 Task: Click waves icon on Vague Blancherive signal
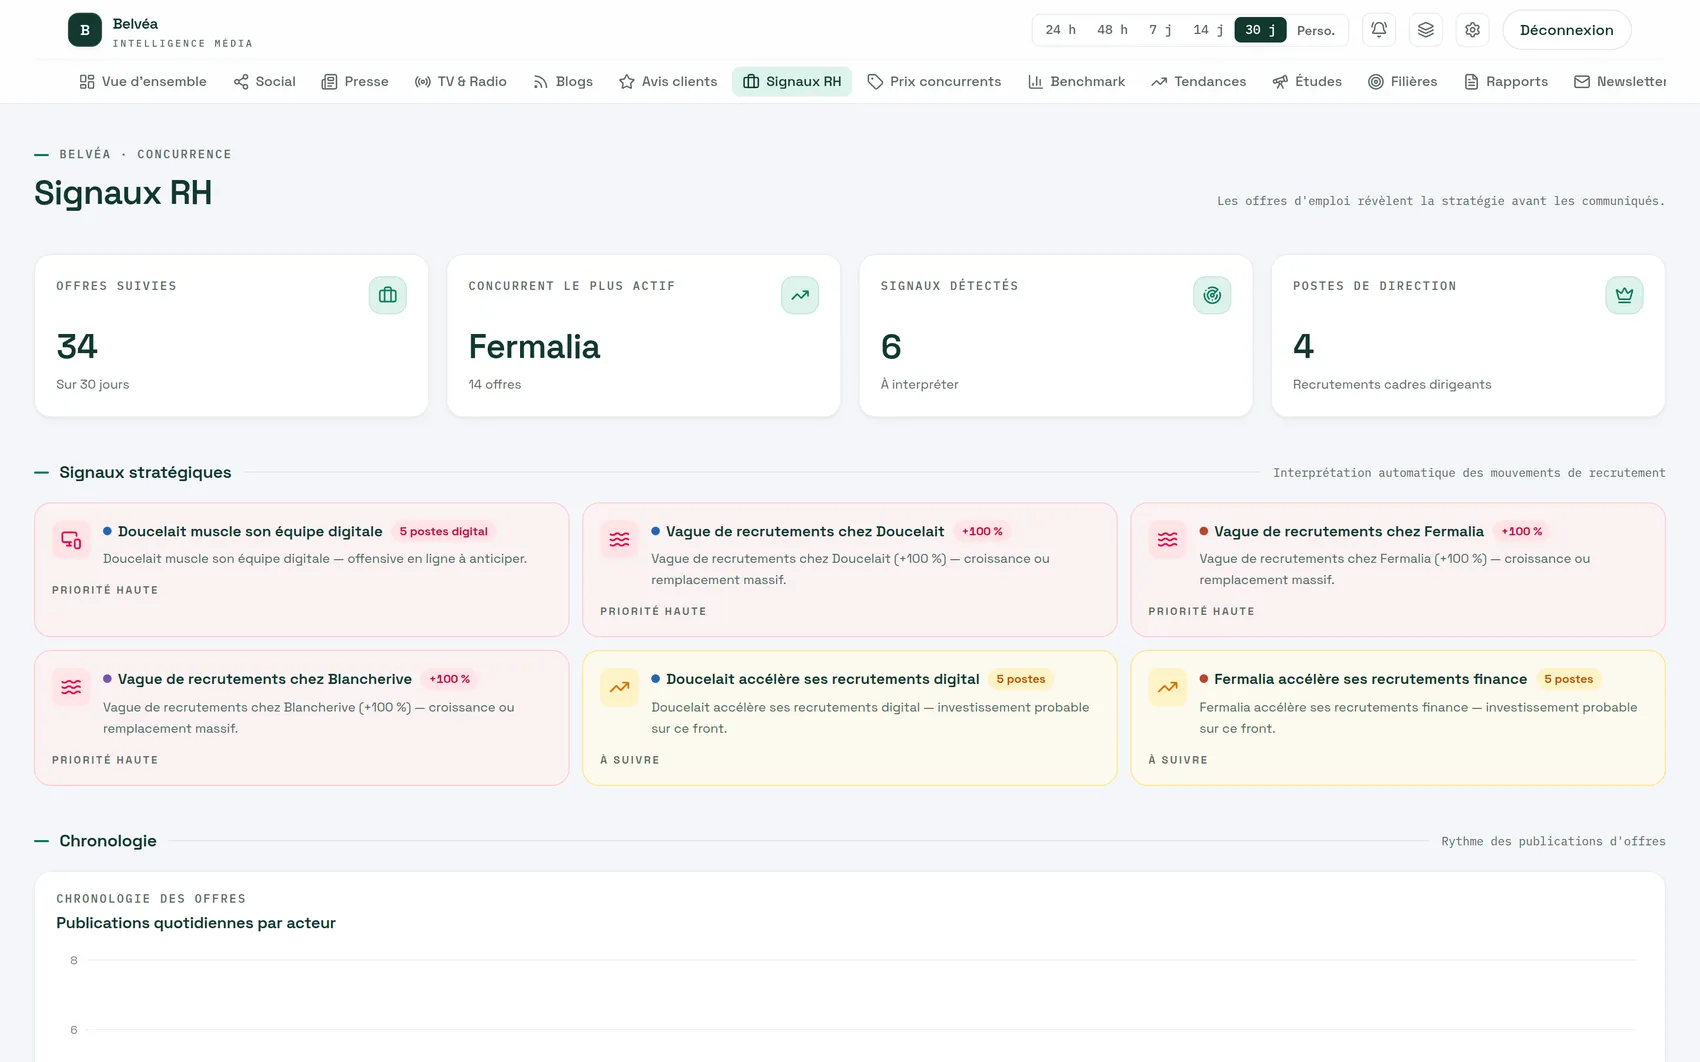[x=71, y=688]
